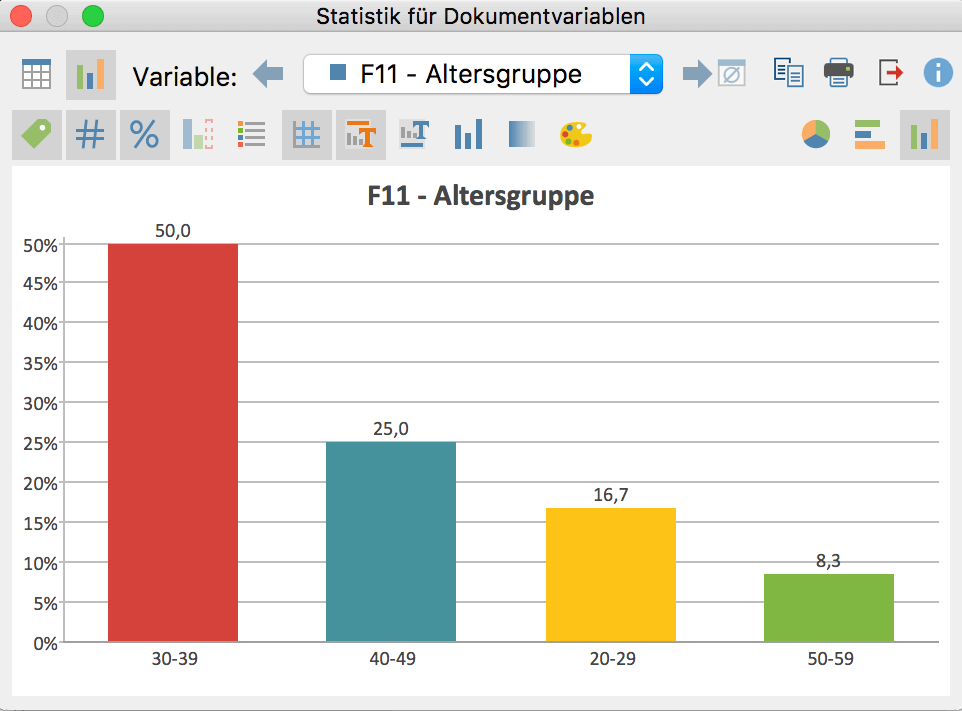Viewport: 962px width, 711px height.
Task: Click the dropdown stepper arrows of variable selector
Action: coord(646,74)
